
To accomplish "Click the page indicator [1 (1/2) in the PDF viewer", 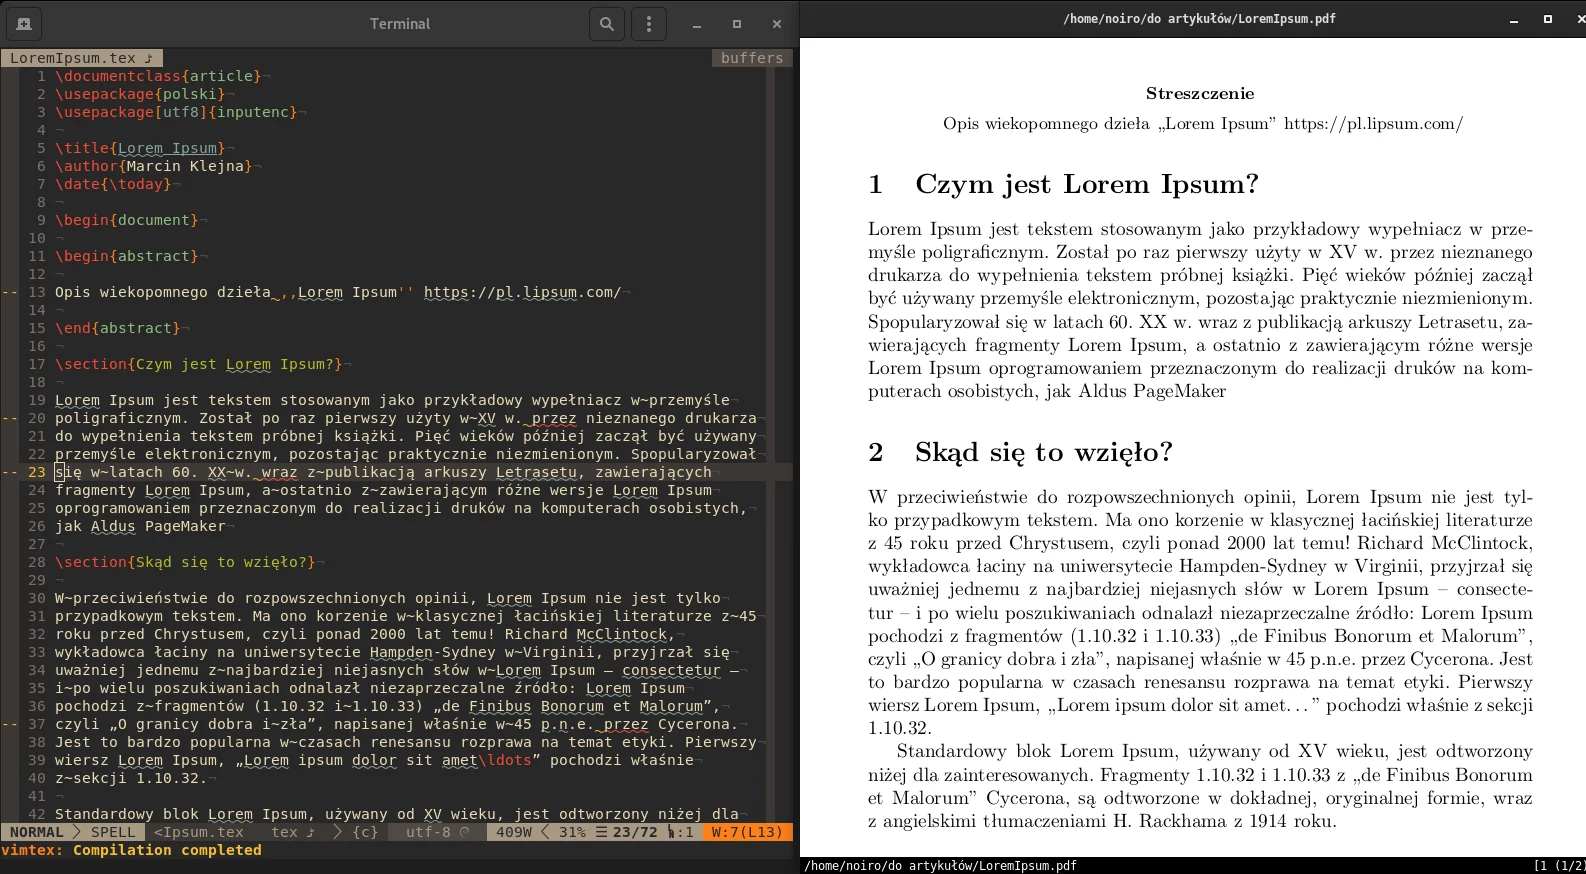I will (1559, 866).
